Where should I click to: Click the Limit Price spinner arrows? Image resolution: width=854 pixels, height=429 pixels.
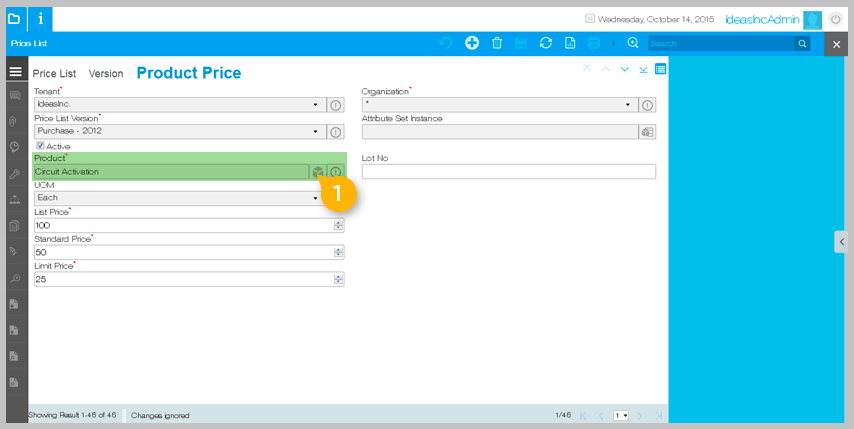tap(339, 279)
